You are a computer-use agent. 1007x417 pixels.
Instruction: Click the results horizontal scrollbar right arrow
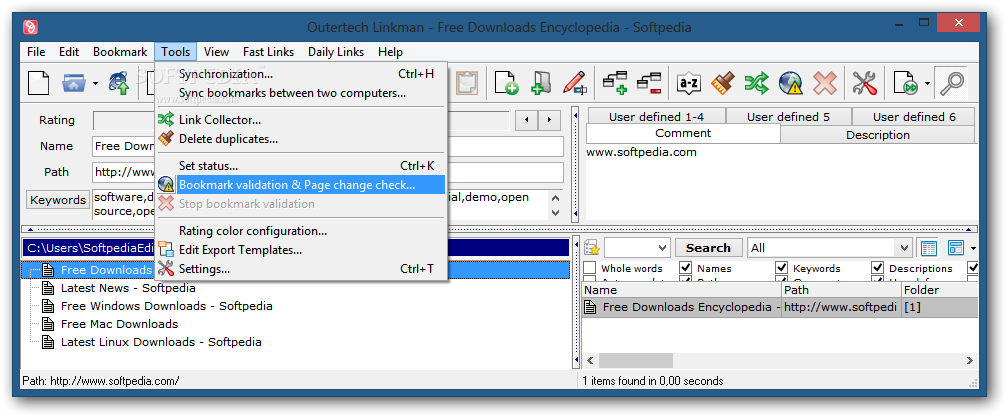click(x=972, y=360)
